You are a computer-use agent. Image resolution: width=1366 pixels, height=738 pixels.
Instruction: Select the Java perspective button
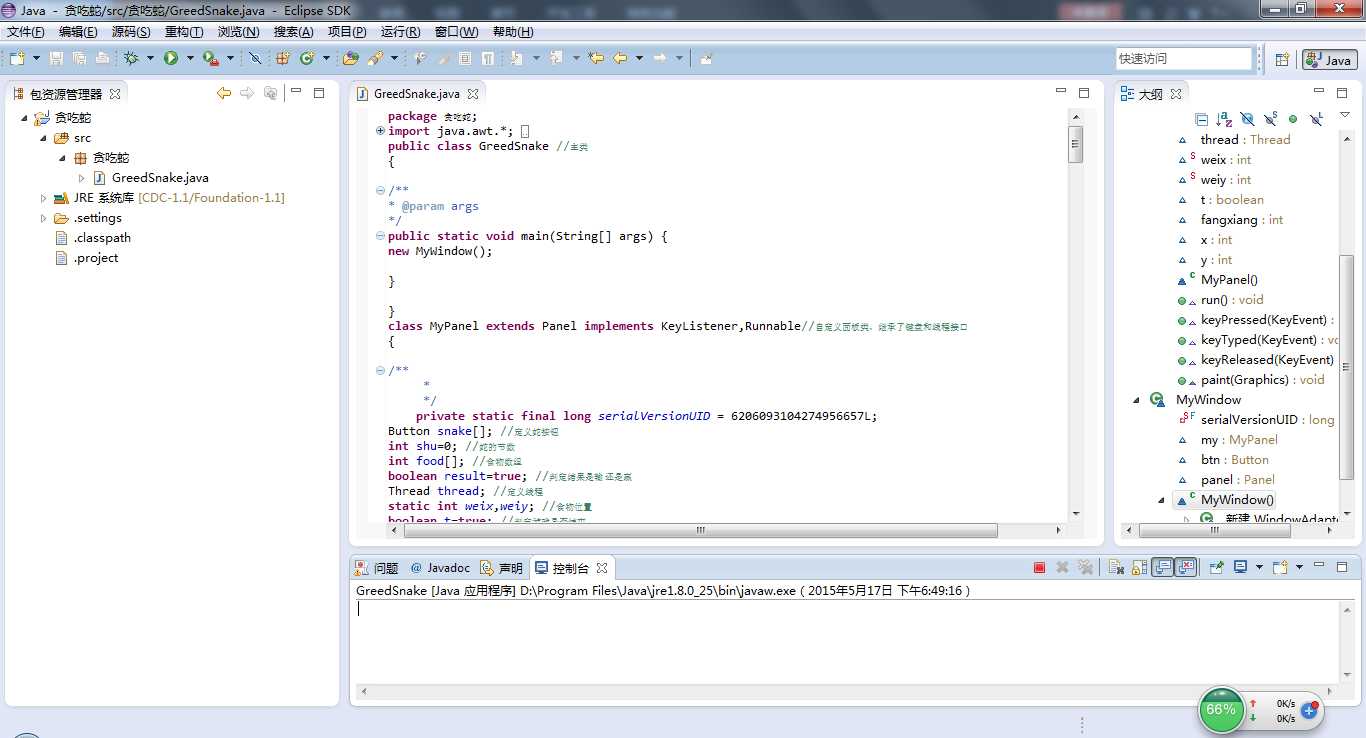click(1330, 60)
